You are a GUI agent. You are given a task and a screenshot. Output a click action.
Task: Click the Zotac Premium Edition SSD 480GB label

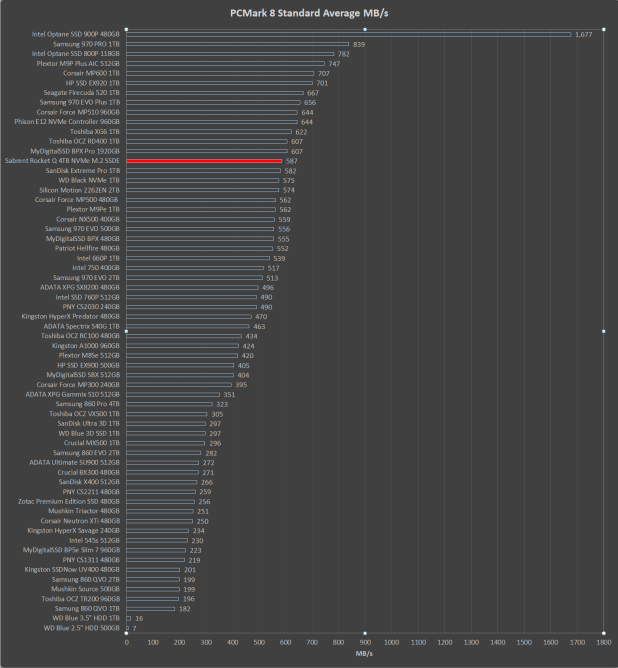coord(69,501)
